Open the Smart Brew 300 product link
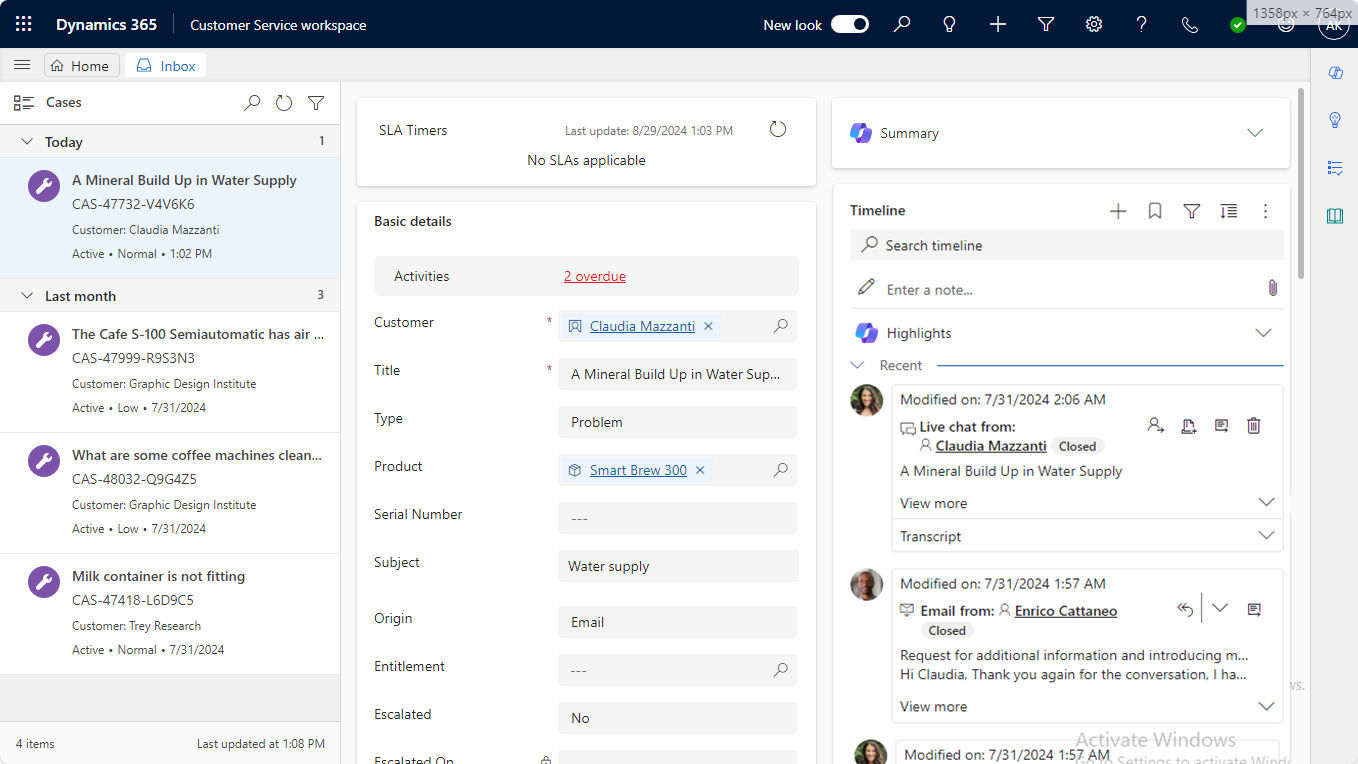This screenshot has height=764, width=1358. 638,470
